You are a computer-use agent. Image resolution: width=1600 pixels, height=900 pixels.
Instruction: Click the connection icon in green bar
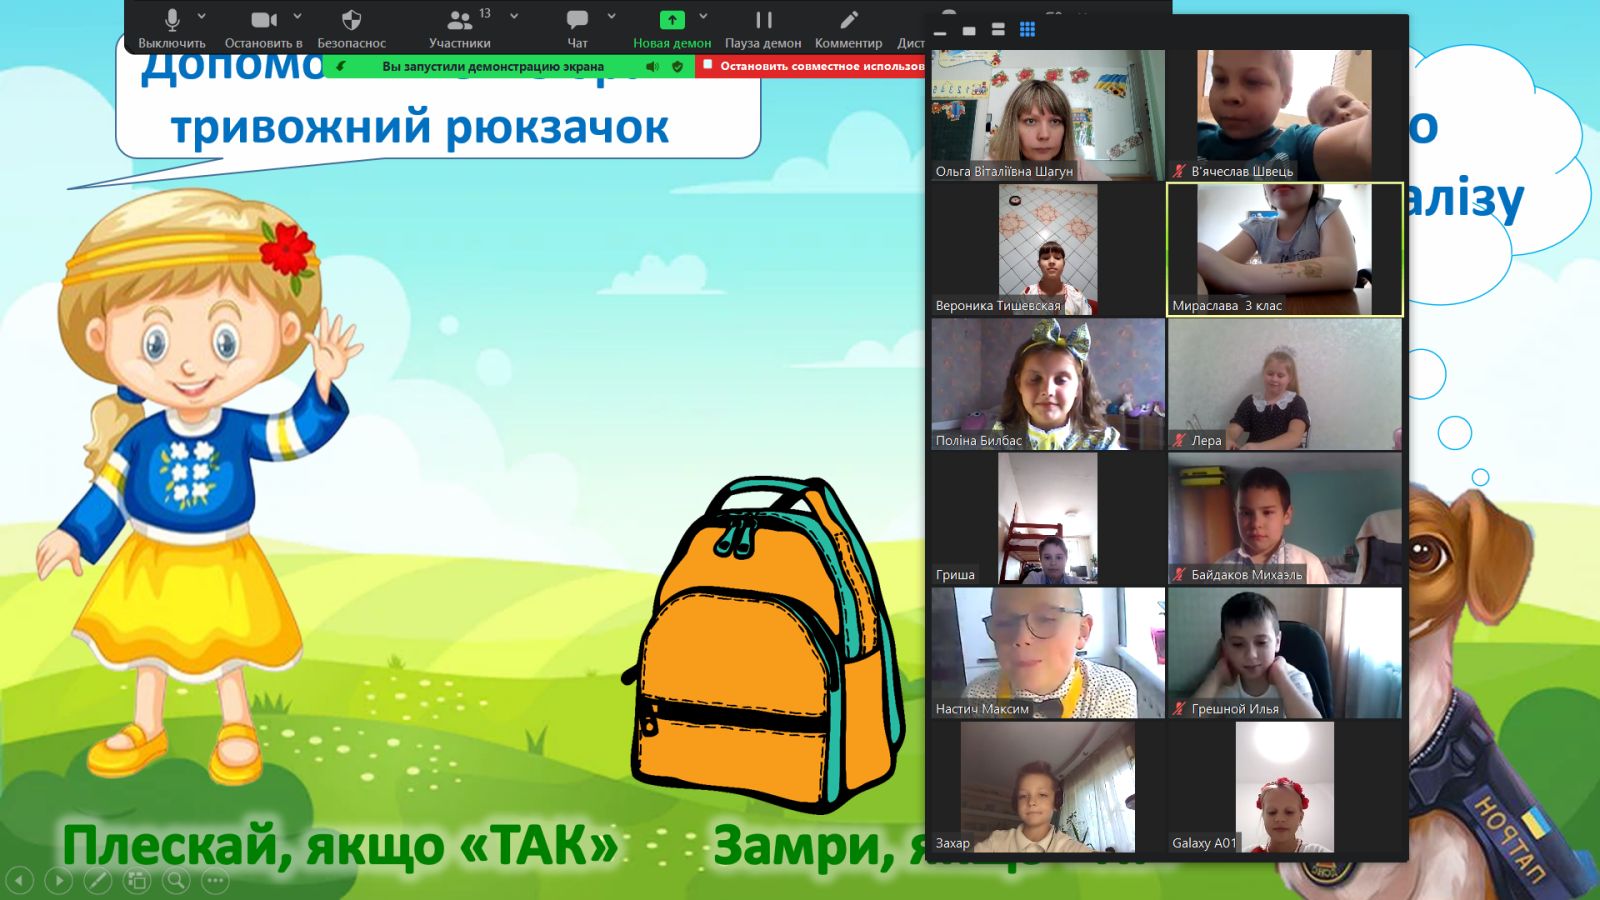[341, 66]
